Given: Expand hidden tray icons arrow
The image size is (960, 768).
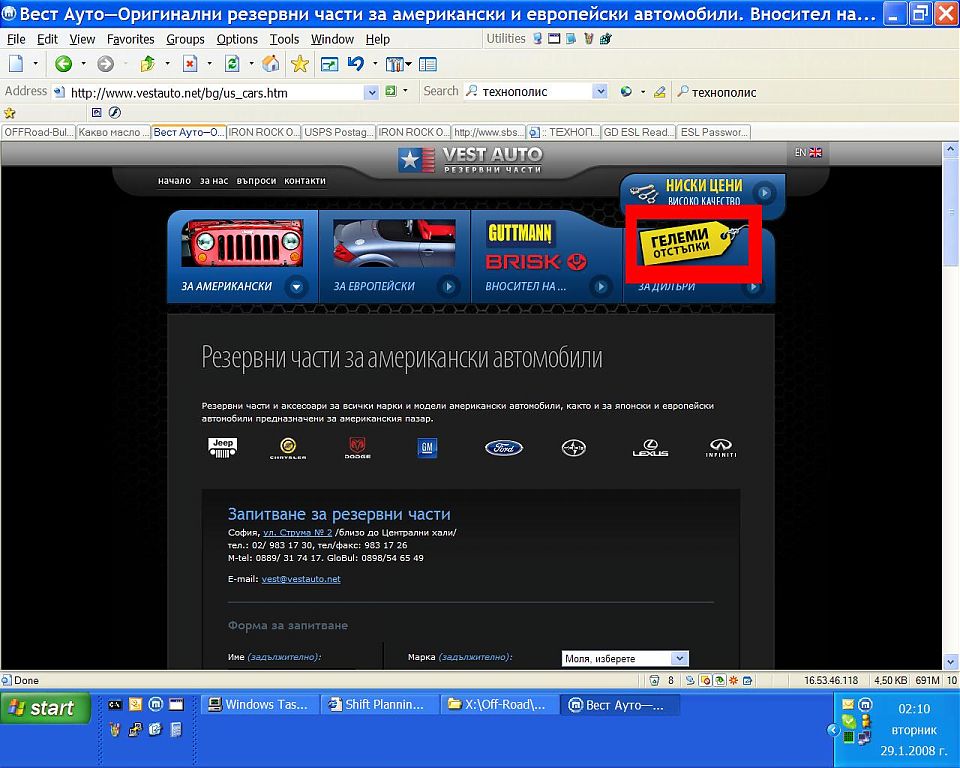Looking at the screenshot, I should 832,729.
